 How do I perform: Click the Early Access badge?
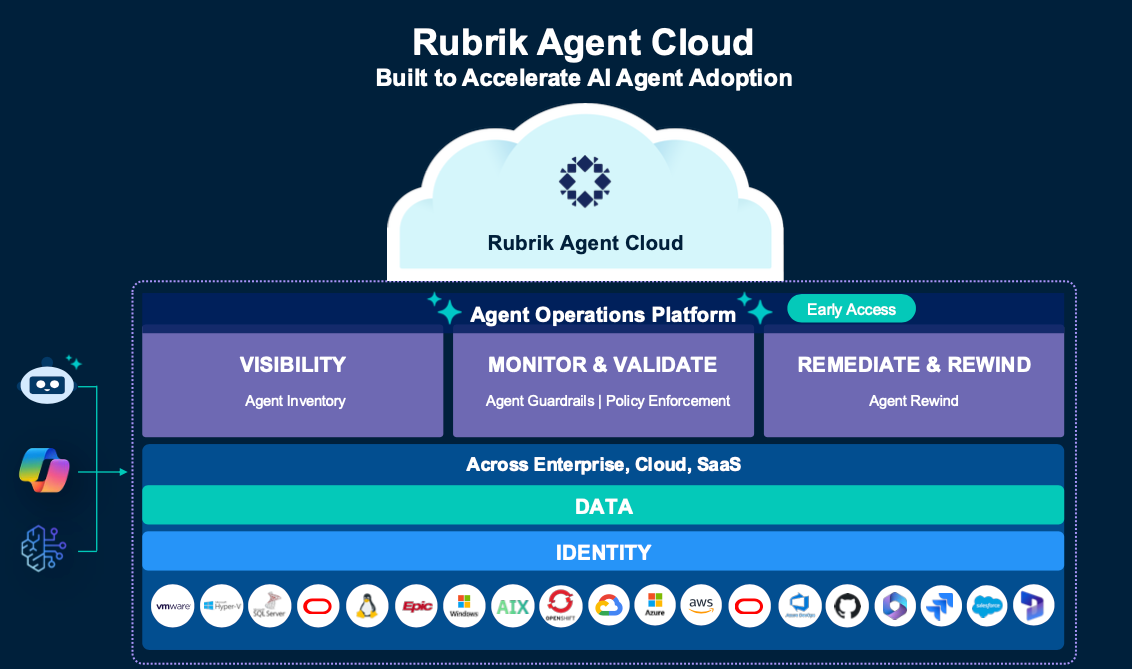851,309
